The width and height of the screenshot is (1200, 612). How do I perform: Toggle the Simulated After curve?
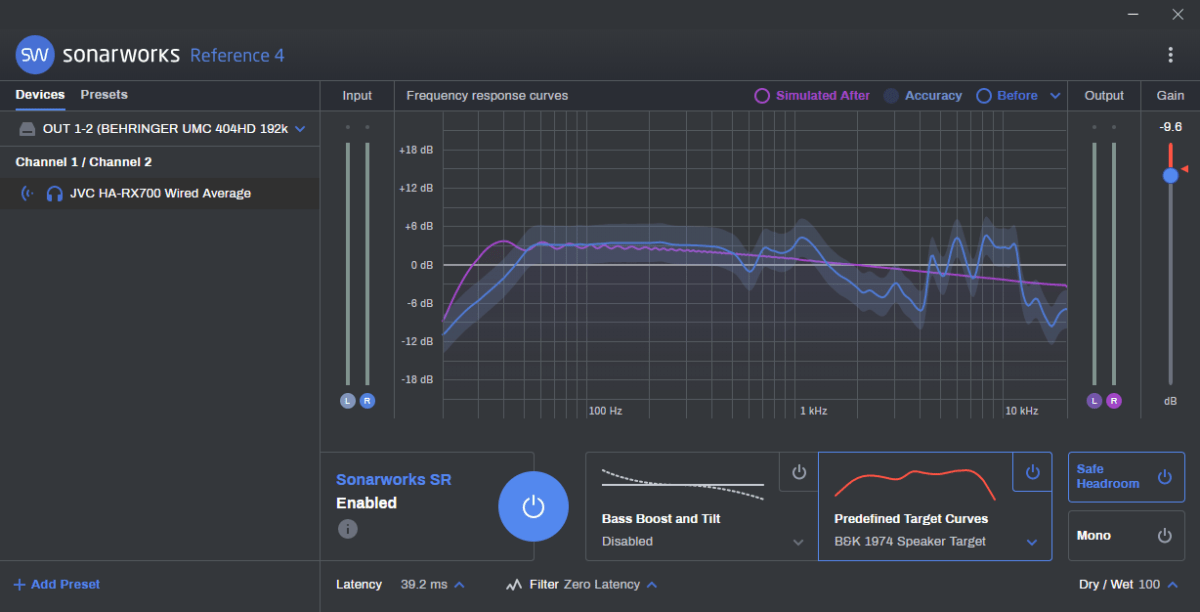[x=812, y=96]
